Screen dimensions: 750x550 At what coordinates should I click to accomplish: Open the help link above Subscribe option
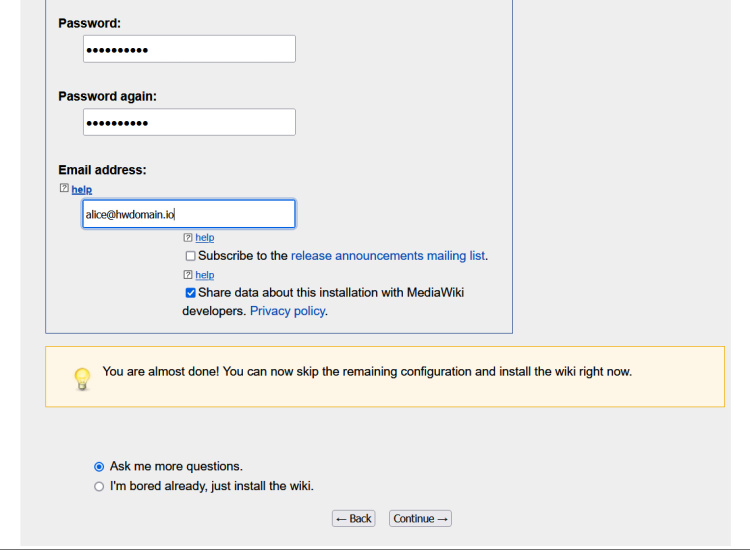(x=205, y=238)
